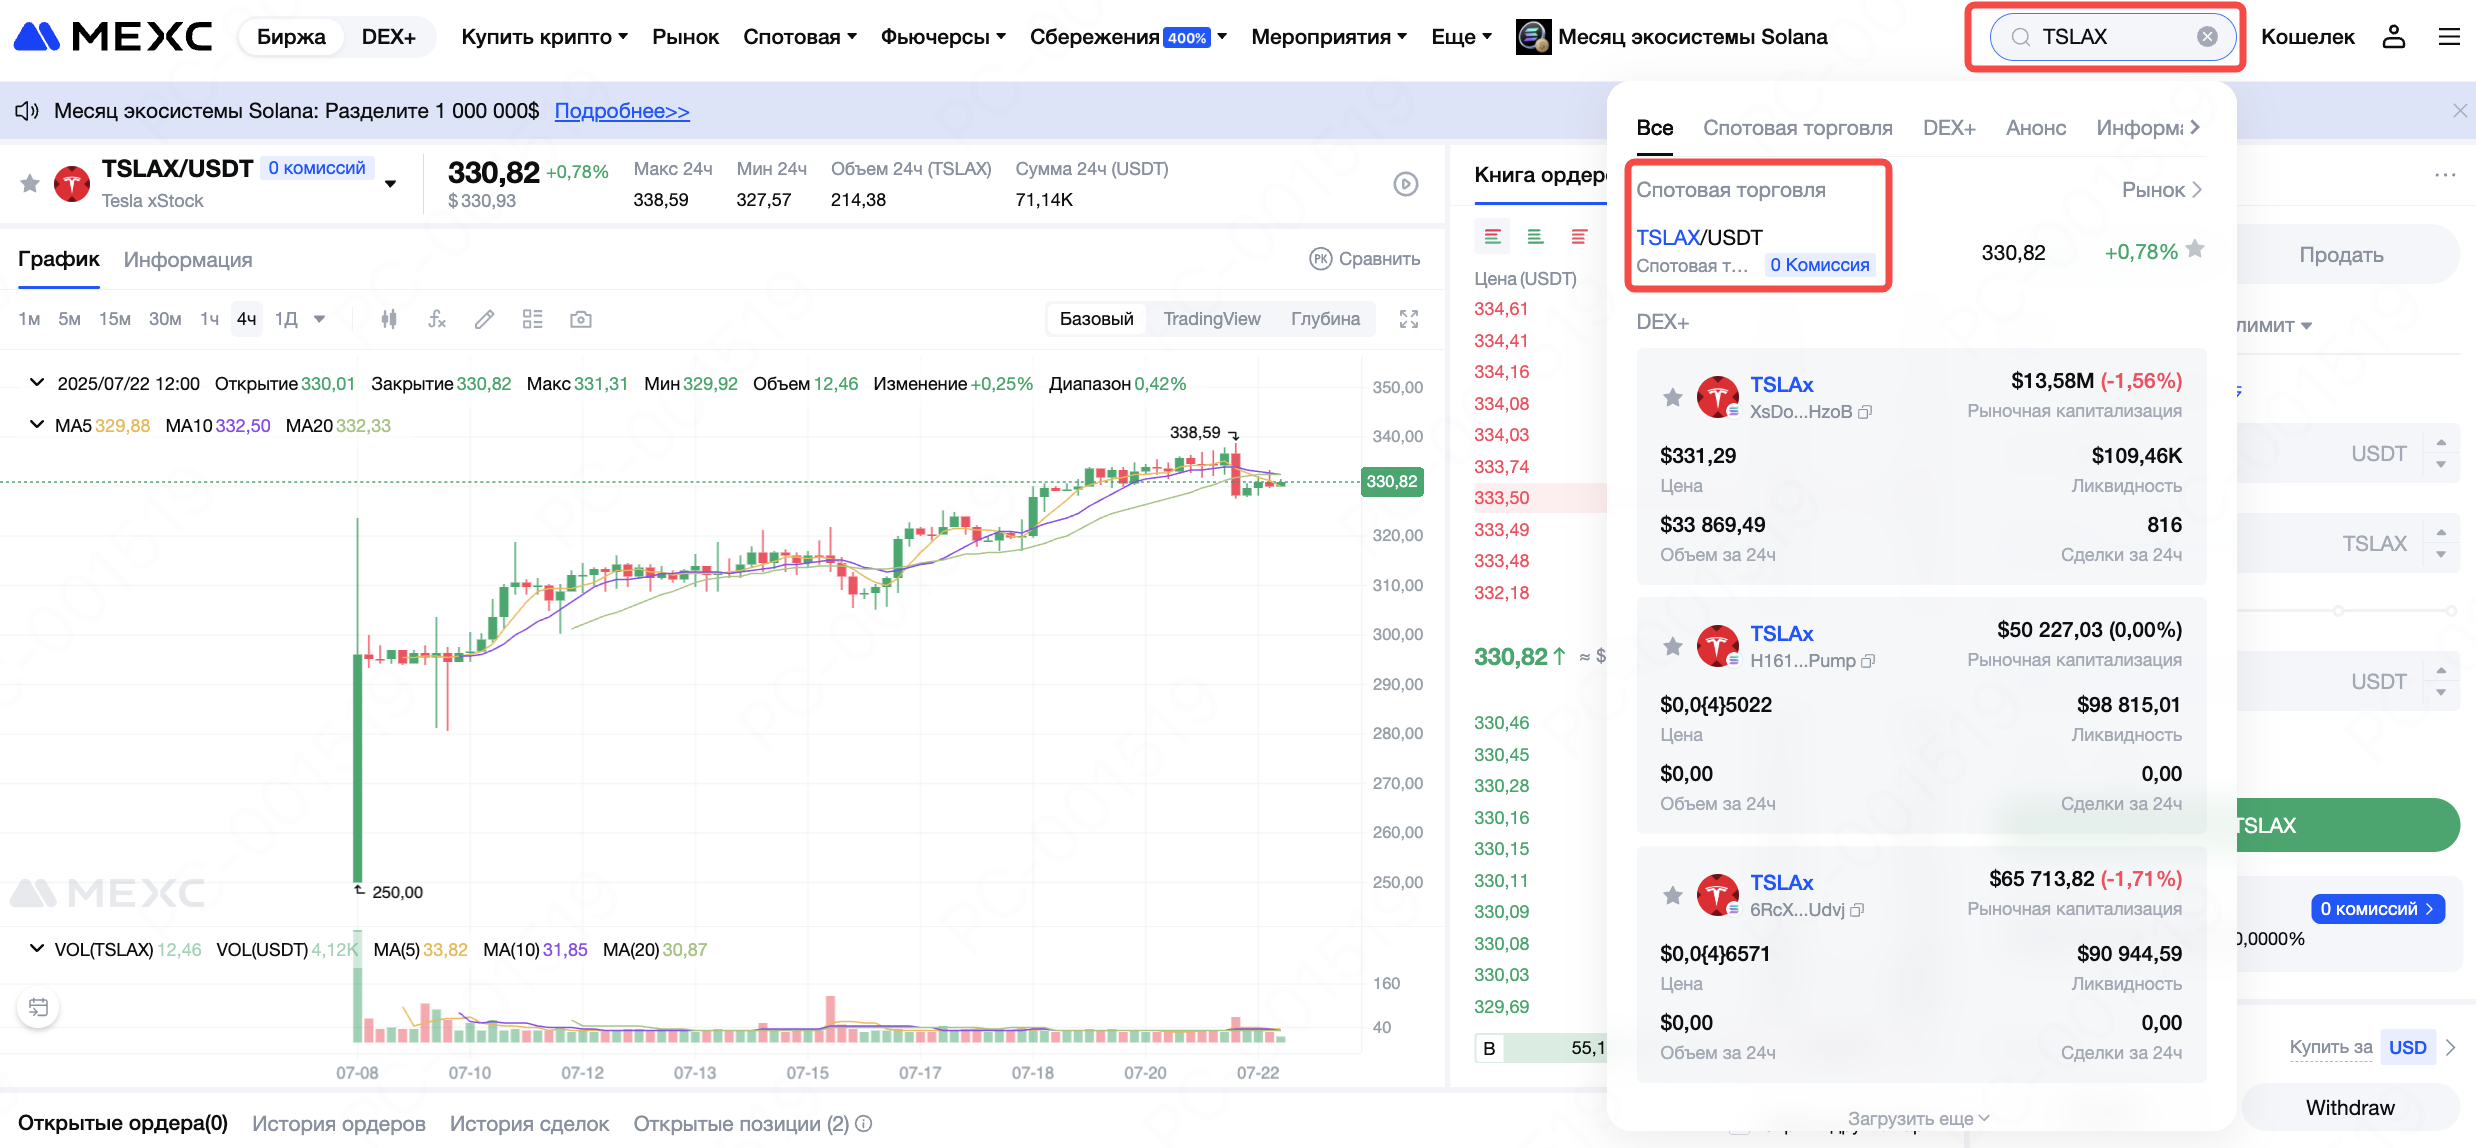Image resolution: width=2476 pixels, height=1148 pixels.
Task: Click the Solana ecosystem month icon
Action: (x=1534, y=37)
